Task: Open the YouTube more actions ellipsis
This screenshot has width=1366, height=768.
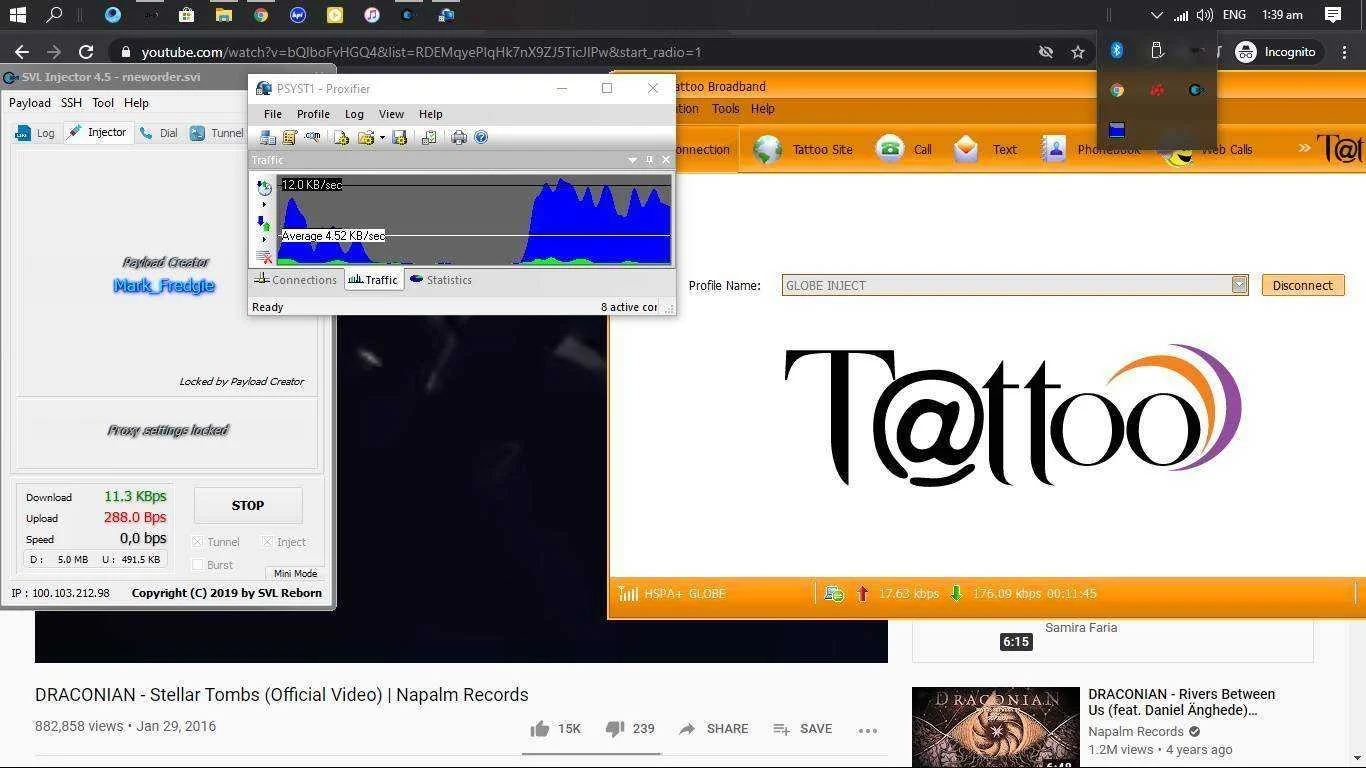Action: [867, 730]
